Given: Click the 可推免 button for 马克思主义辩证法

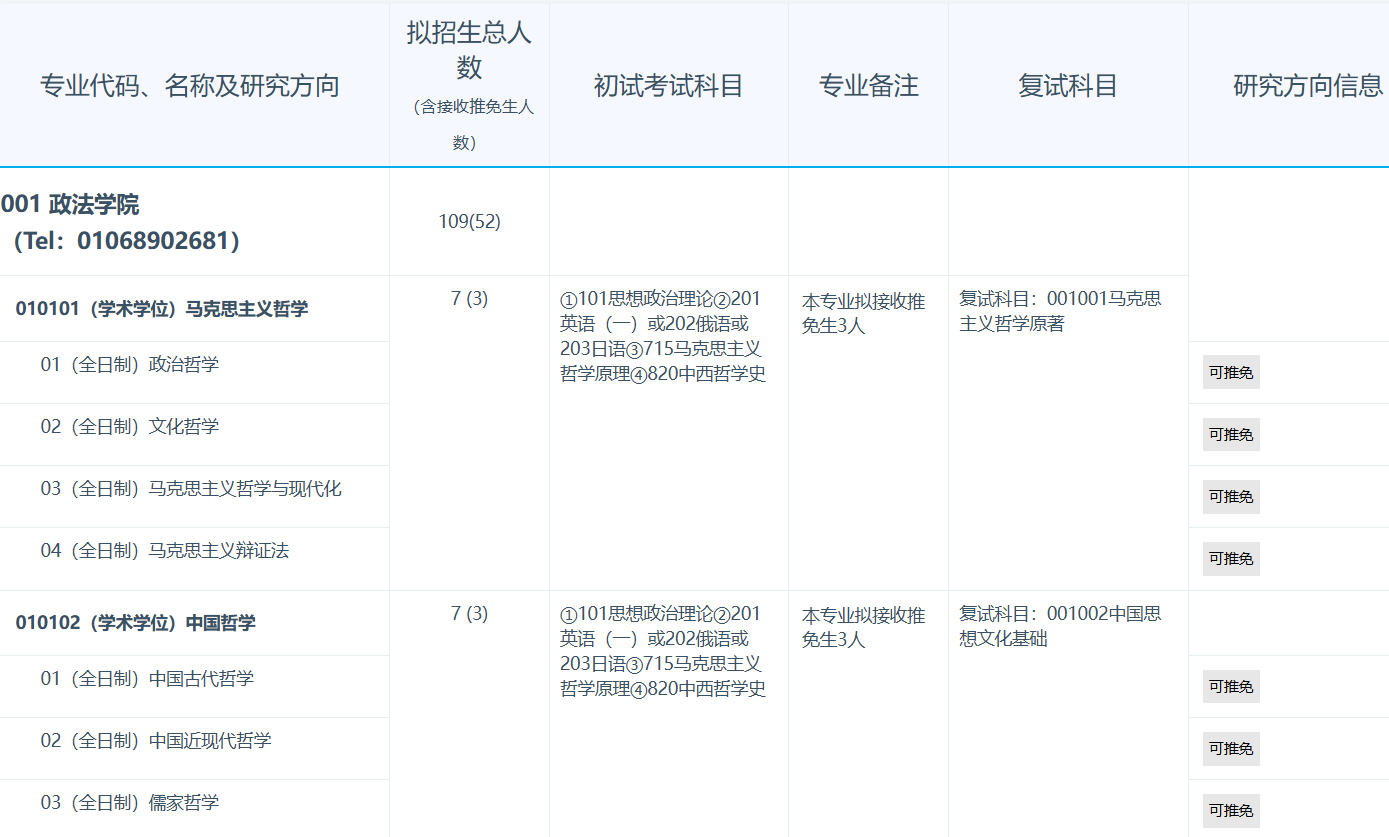Looking at the screenshot, I should pos(1230,558).
